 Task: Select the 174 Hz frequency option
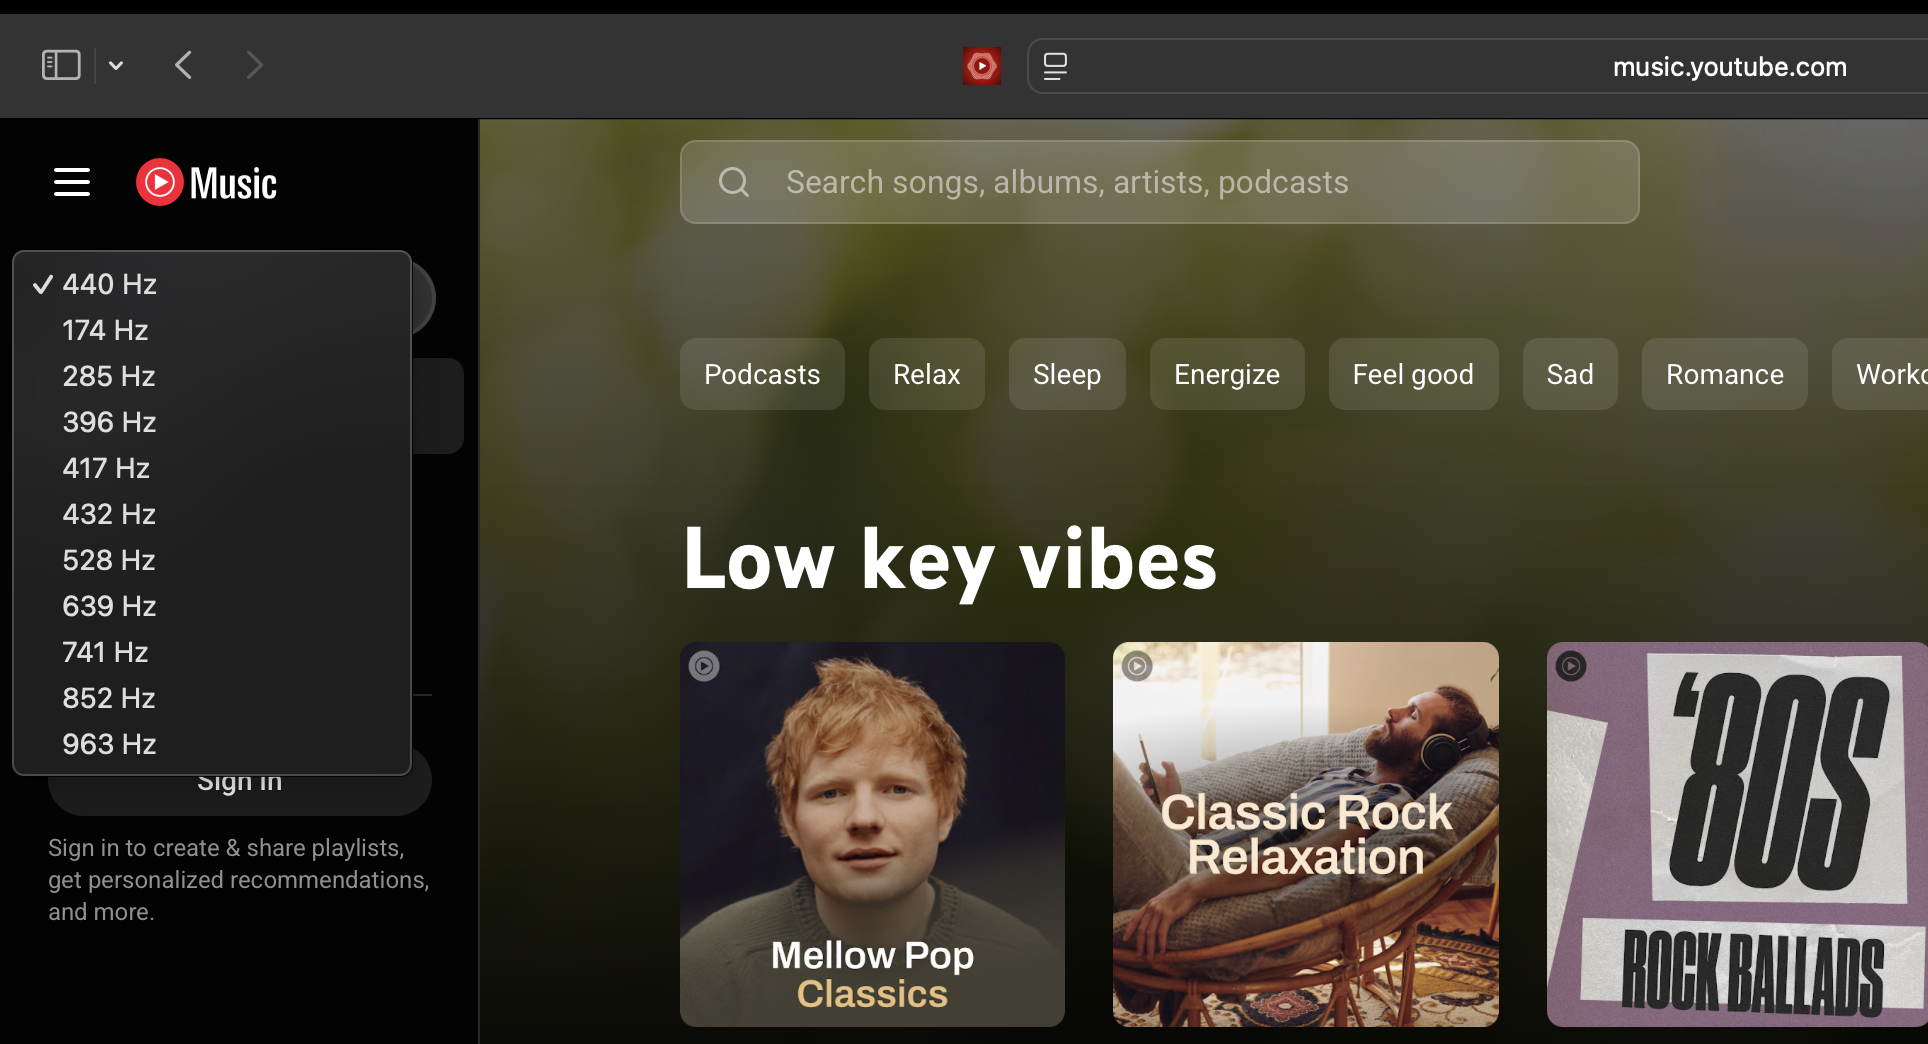pos(105,330)
